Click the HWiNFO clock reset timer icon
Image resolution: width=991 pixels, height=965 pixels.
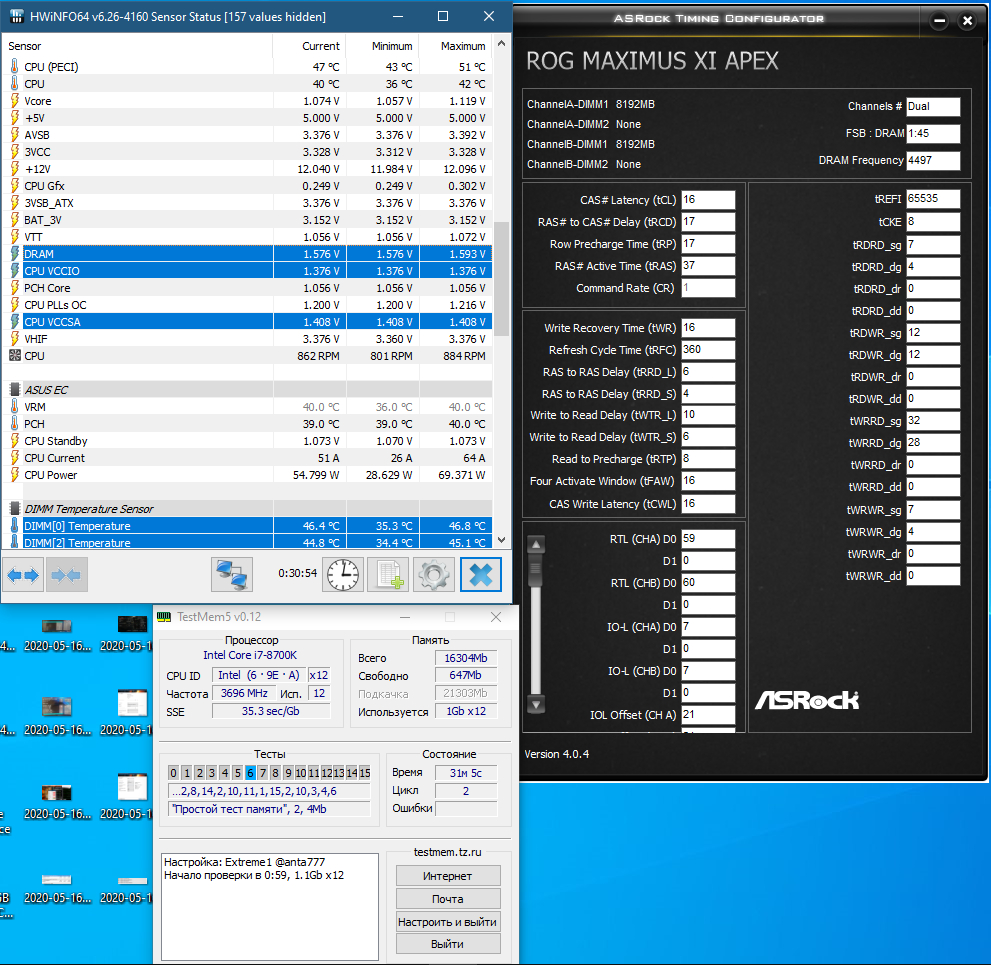click(x=343, y=575)
